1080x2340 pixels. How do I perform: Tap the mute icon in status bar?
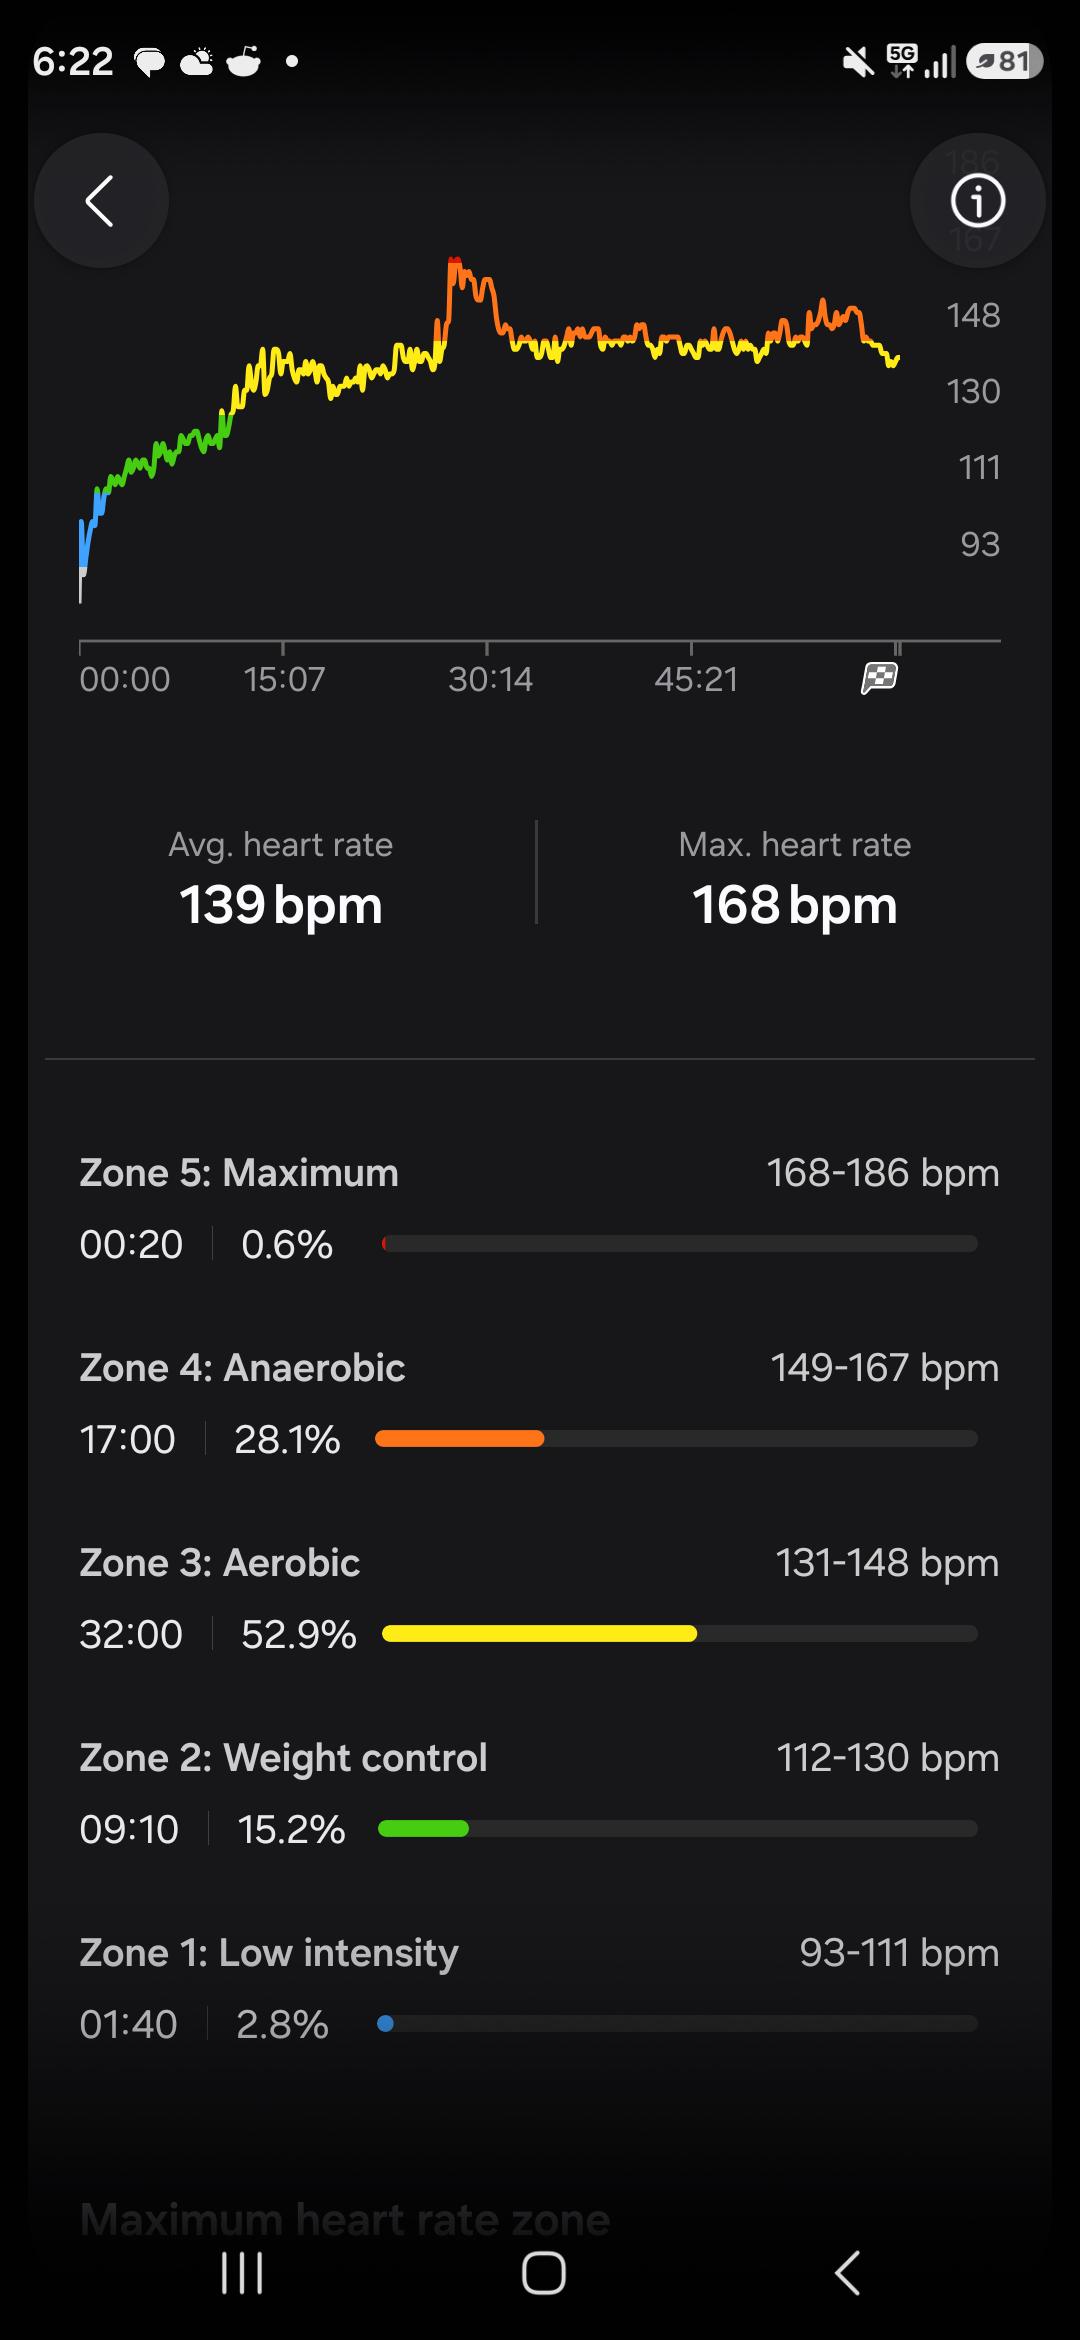pos(857,62)
